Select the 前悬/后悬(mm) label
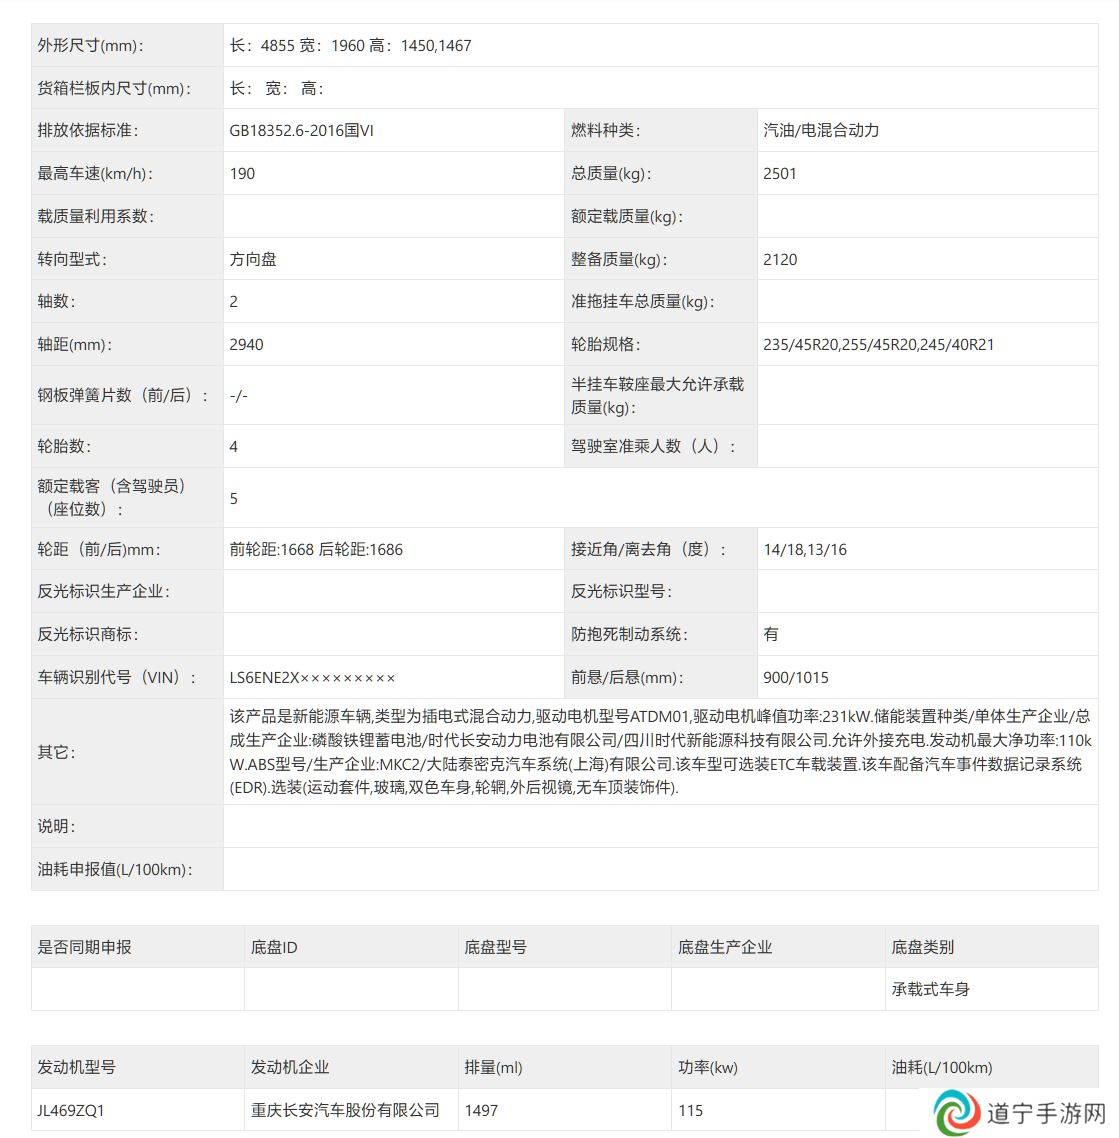Image resolution: width=1119 pixels, height=1138 pixels. pyautogui.click(x=627, y=678)
